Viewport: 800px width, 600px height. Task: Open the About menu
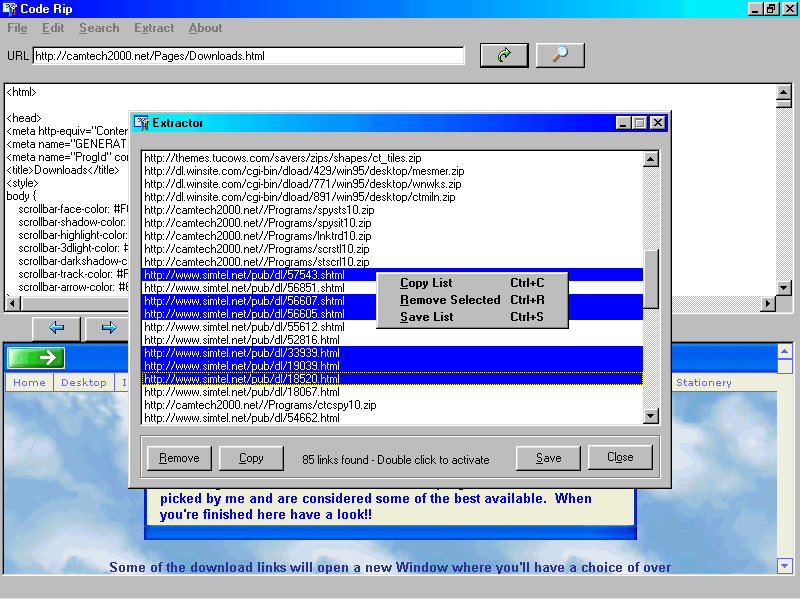click(x=205, y=28)
